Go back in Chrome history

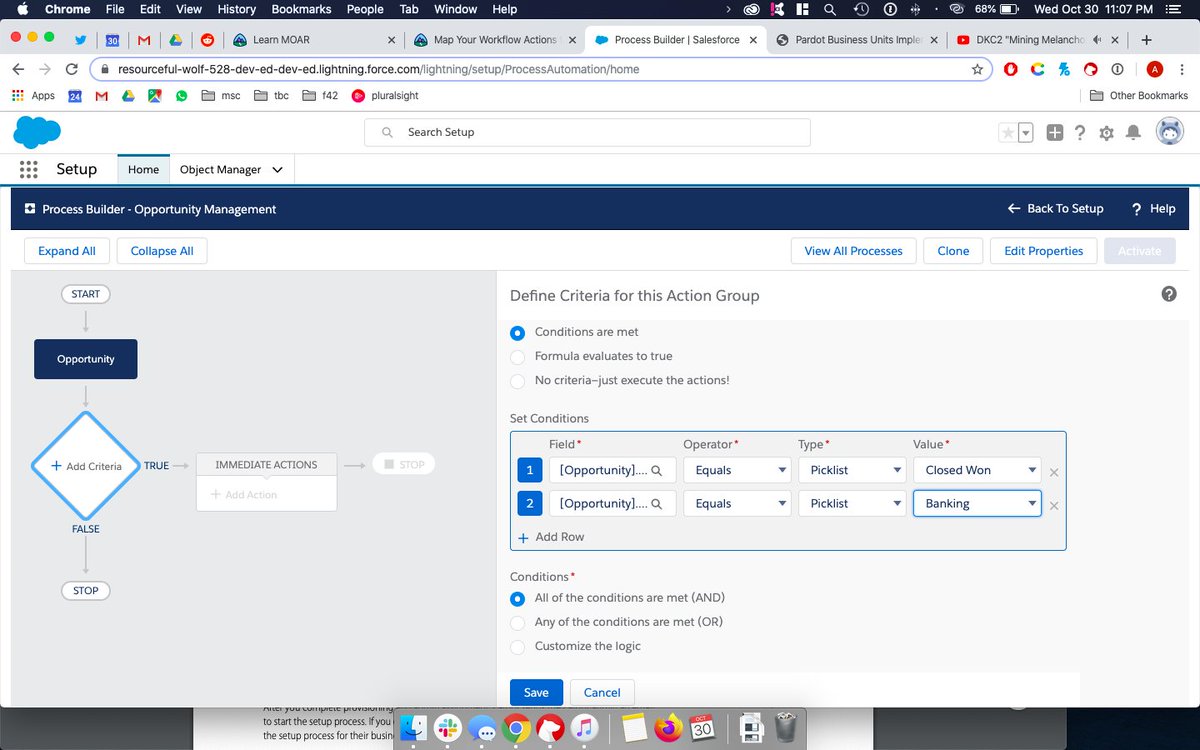coord(19,69)
